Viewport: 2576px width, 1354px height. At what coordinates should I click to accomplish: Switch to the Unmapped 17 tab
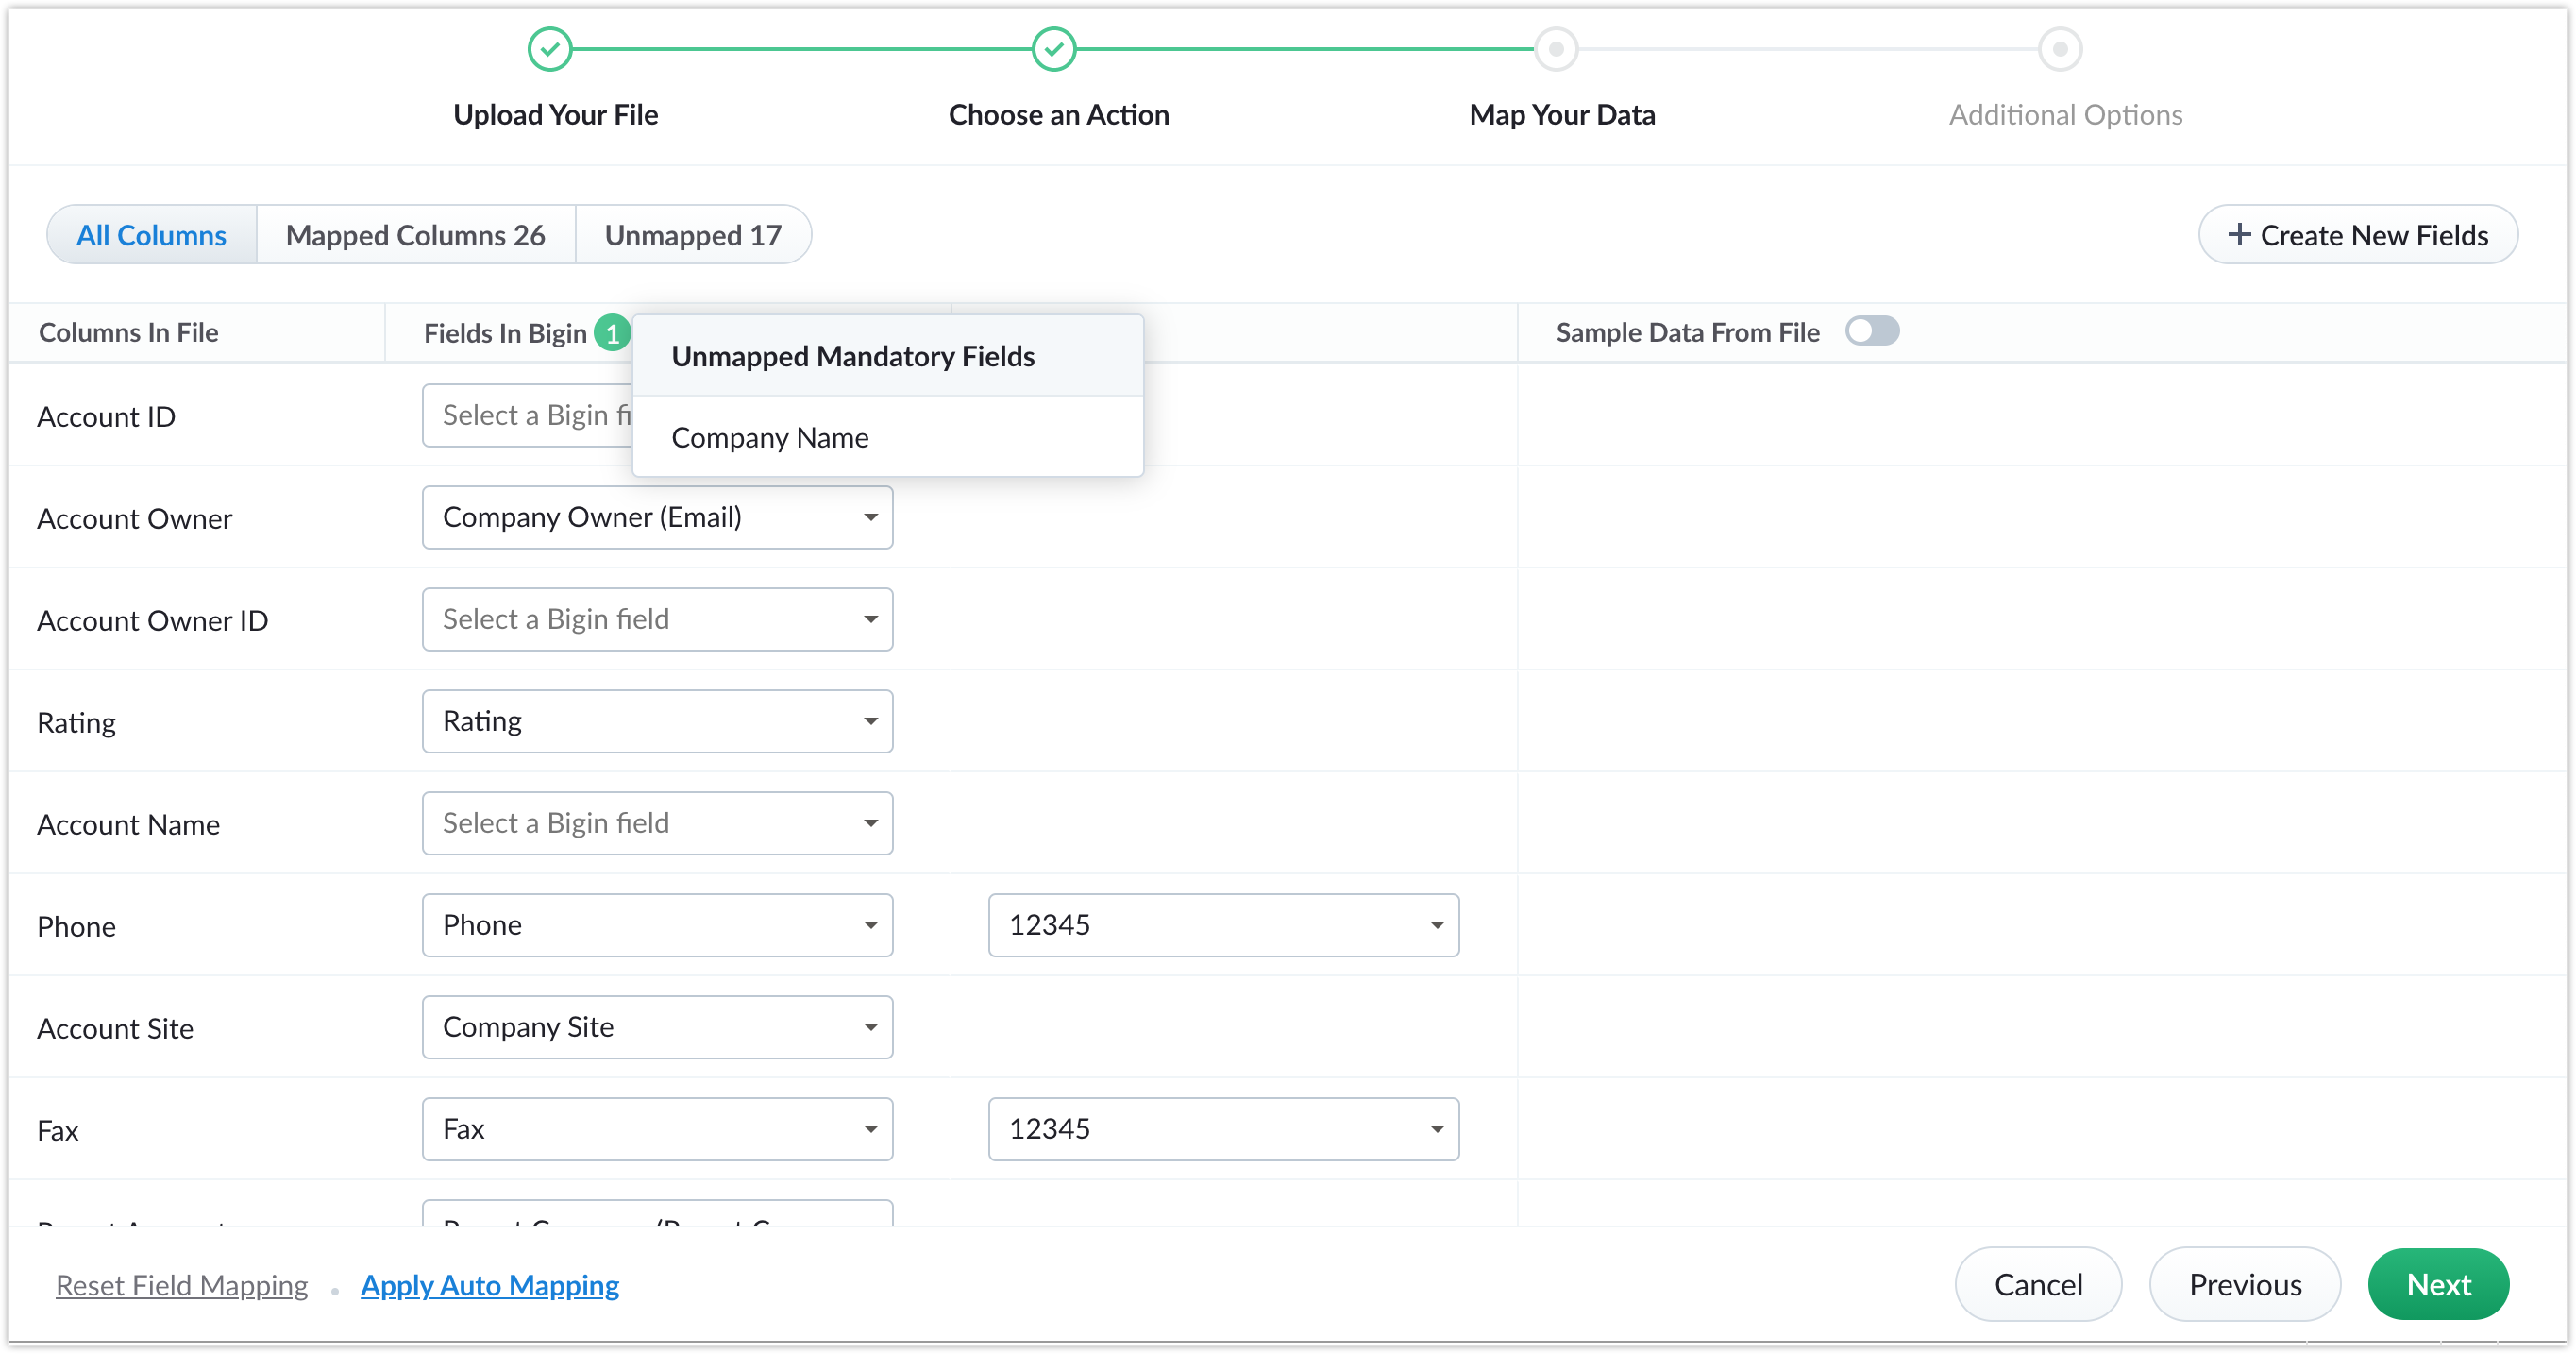(693, 235)
